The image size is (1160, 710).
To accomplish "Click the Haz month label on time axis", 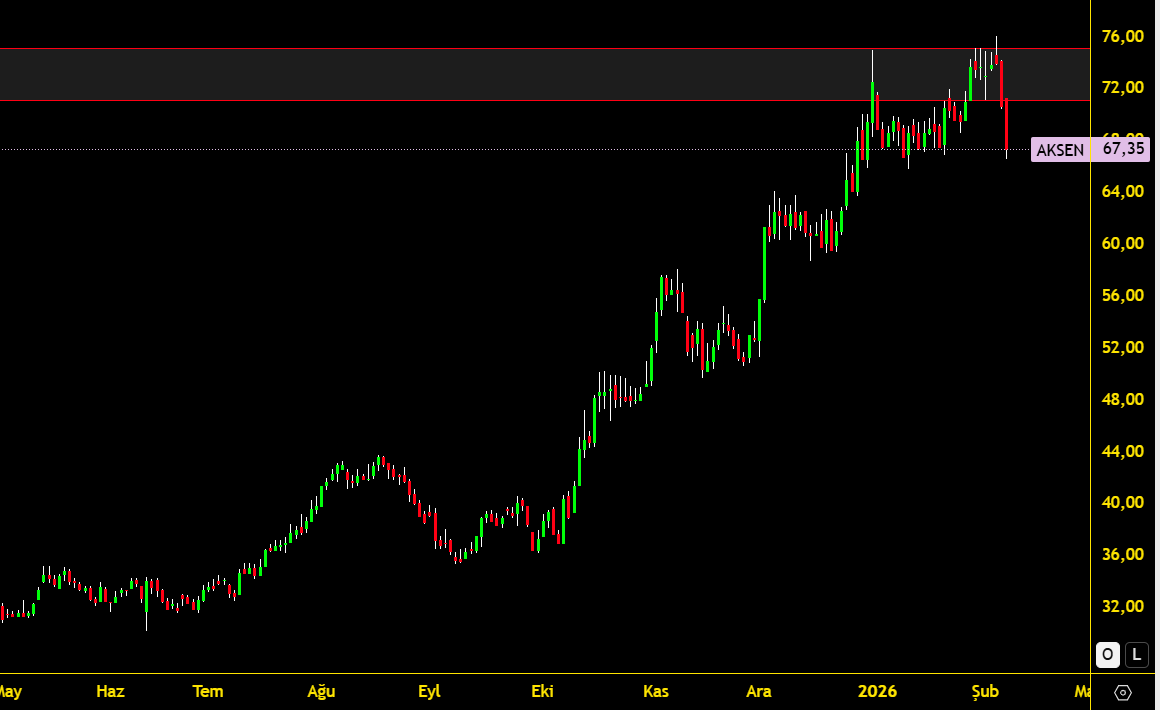I will click(110, 692).
